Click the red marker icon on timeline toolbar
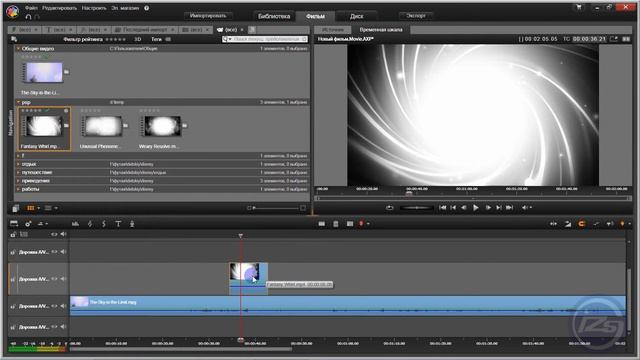Screen dimensions: 640x360 tap(361, 224)
